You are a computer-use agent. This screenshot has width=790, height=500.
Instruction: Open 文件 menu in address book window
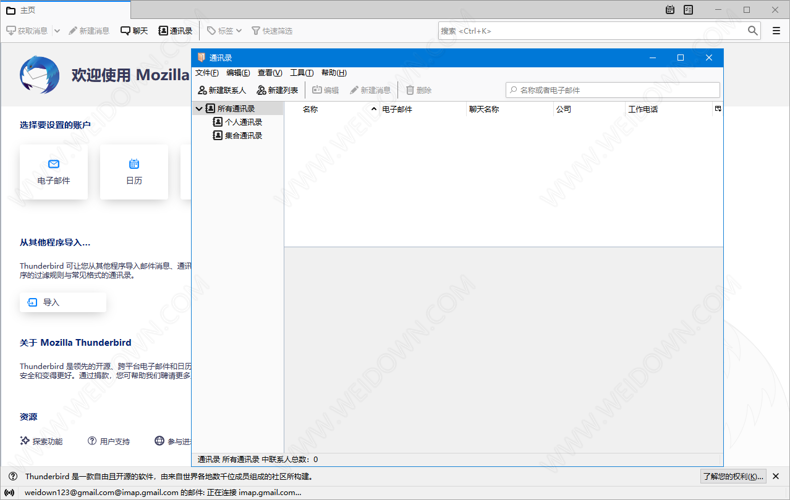[x=207, y=73]
